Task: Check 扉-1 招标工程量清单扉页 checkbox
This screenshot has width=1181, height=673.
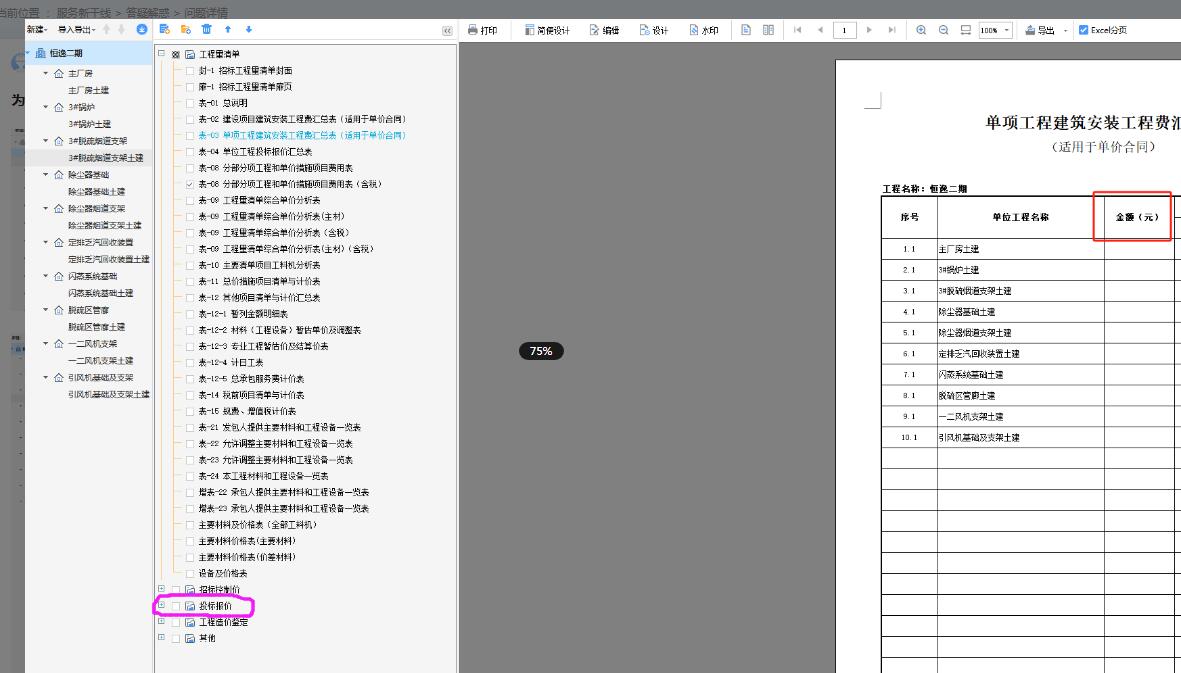Action: tap(190, 87)
